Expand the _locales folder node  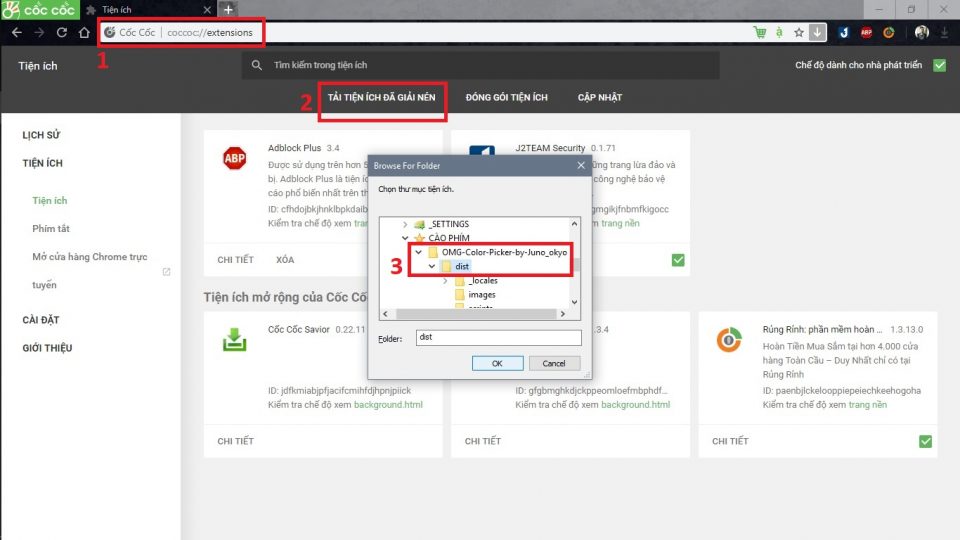(x=445, y=280)
